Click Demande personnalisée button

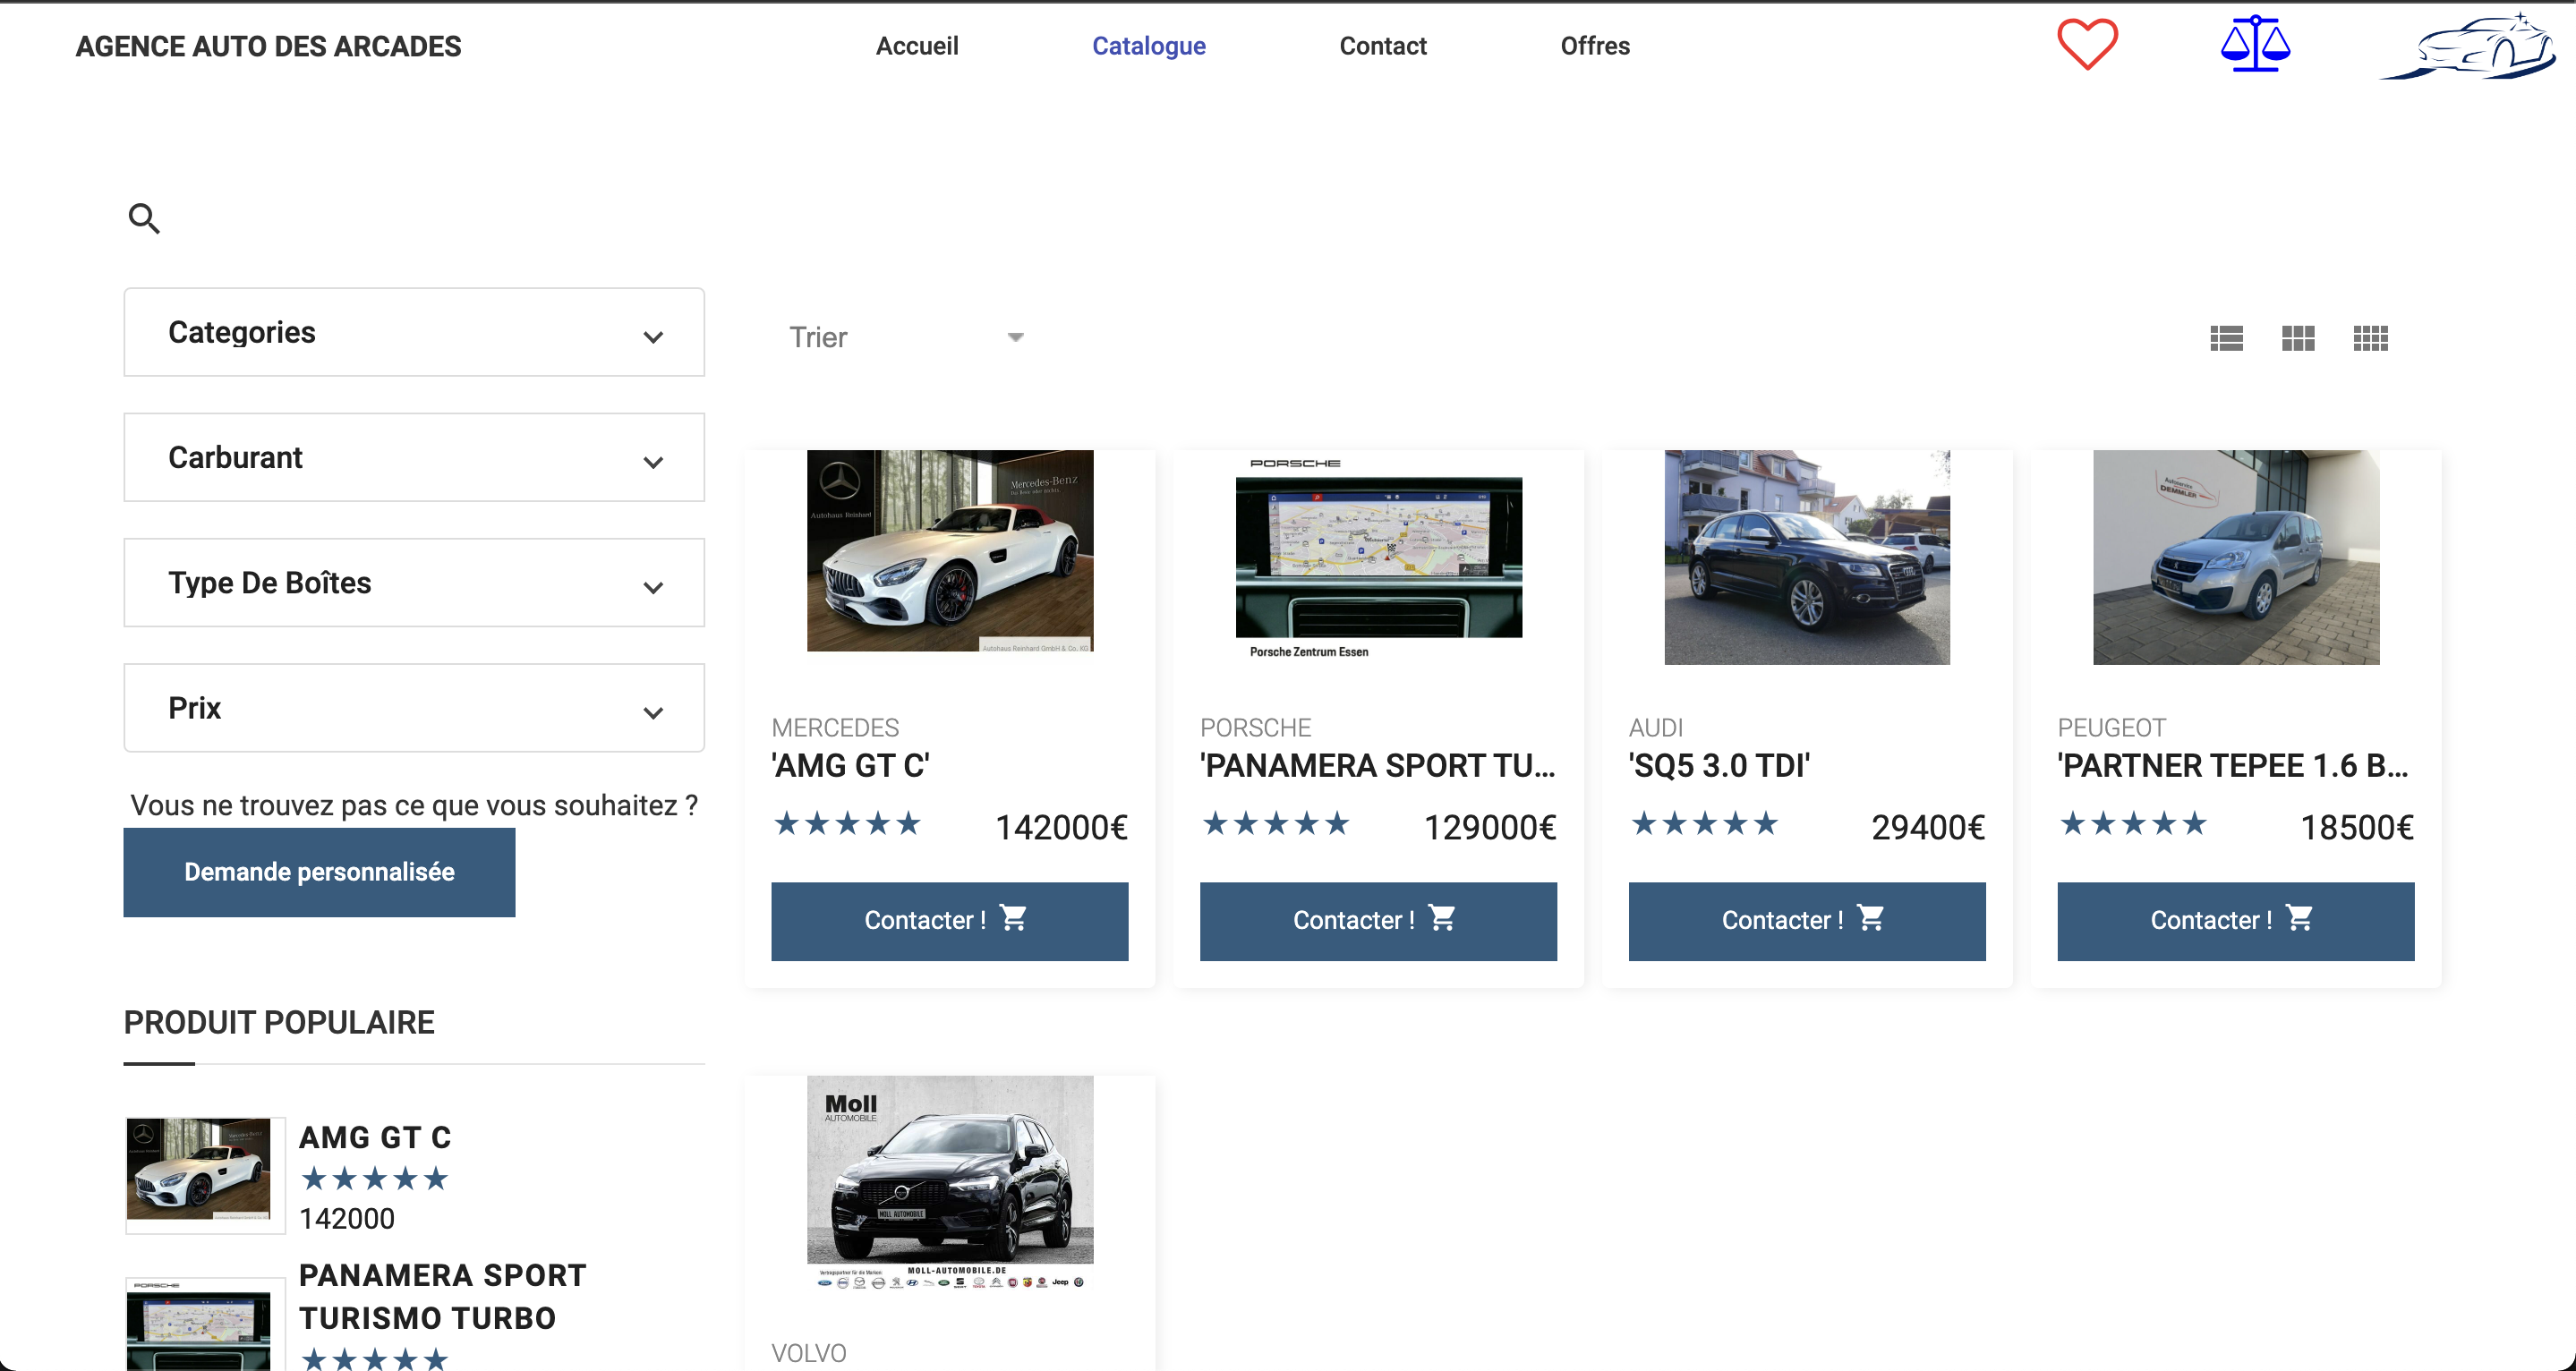coord(319,872)
